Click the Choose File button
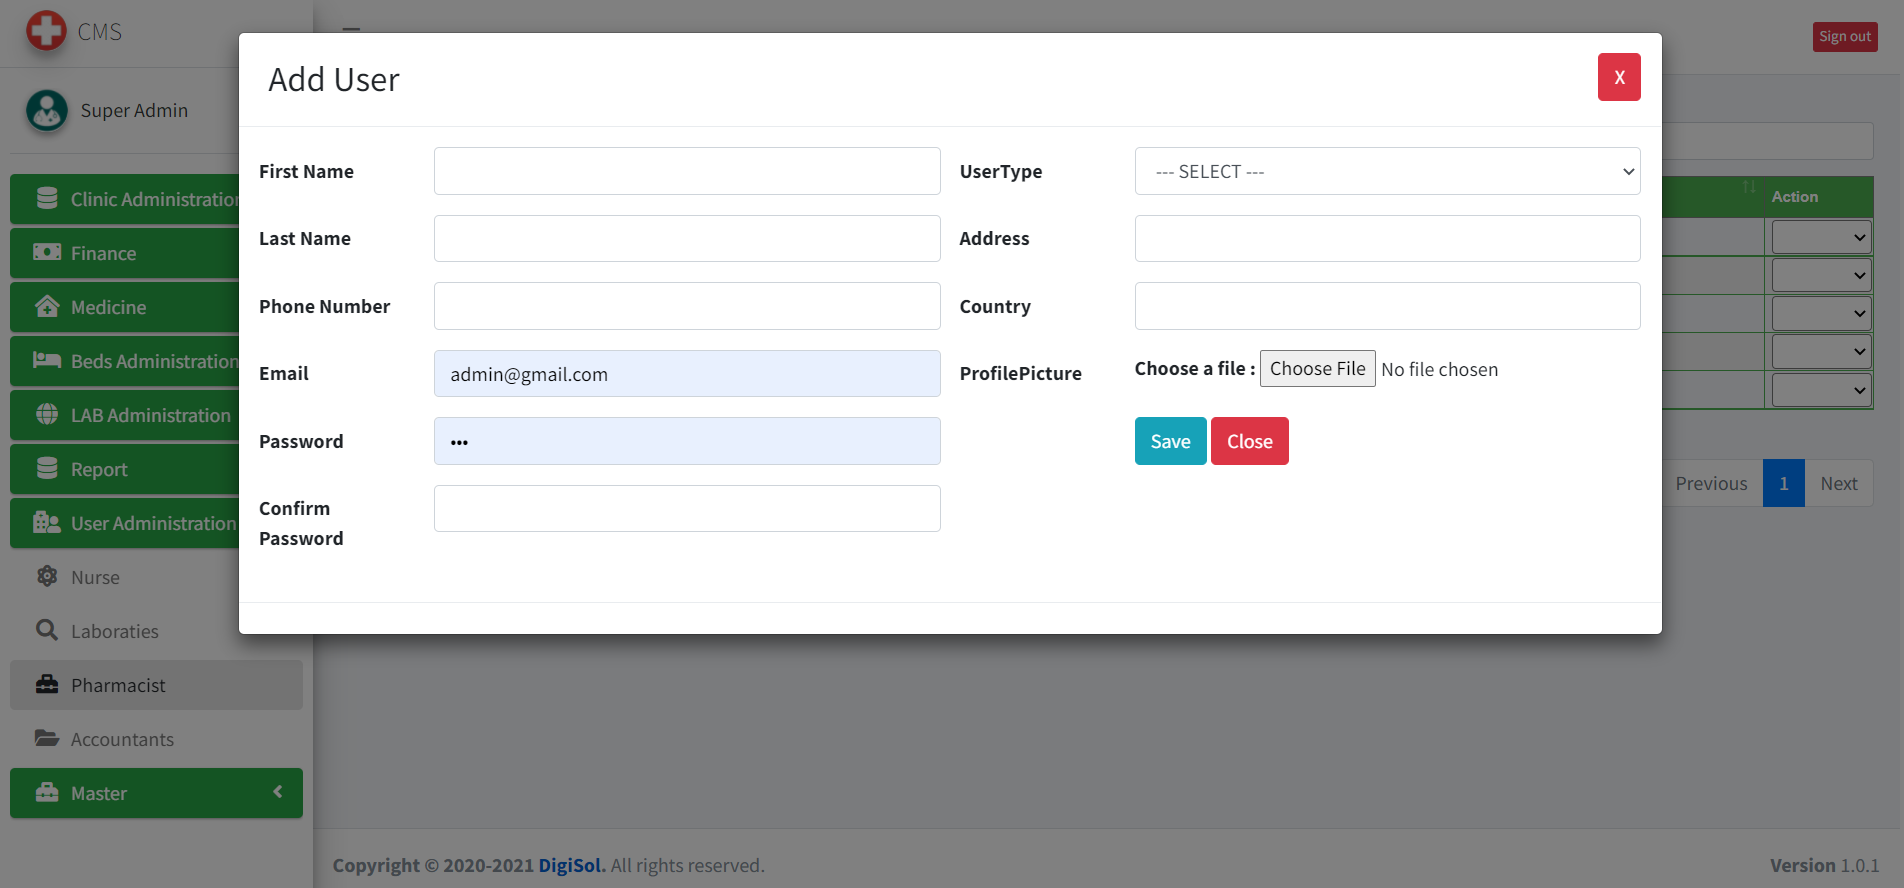This screenshot has width=1904, height=888. tap(1317, 368)
